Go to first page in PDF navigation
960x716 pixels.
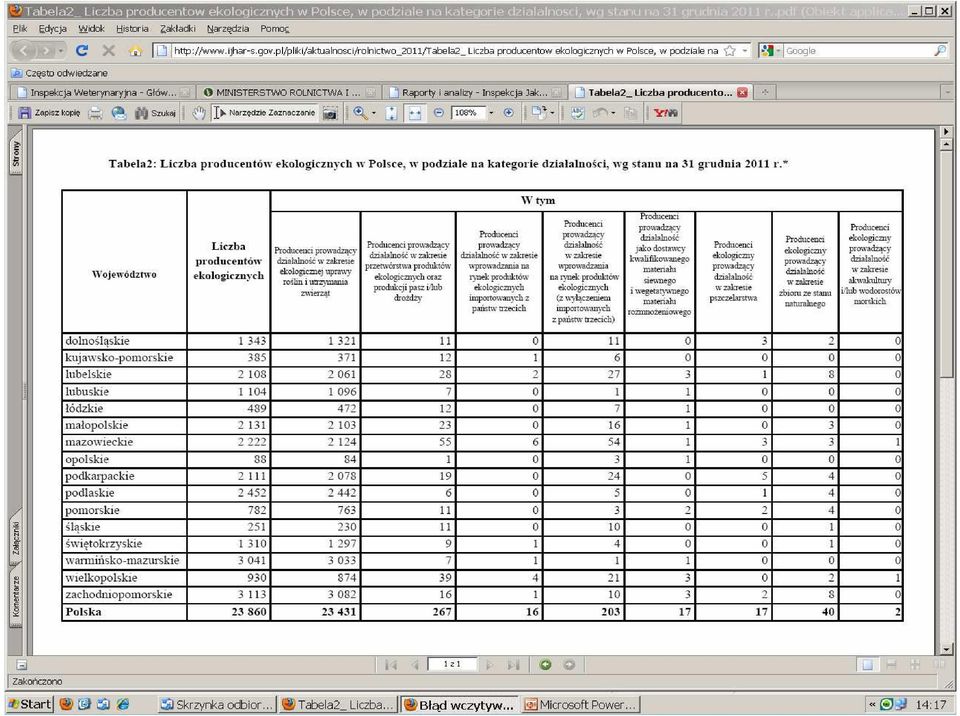[x=391, y=665]
